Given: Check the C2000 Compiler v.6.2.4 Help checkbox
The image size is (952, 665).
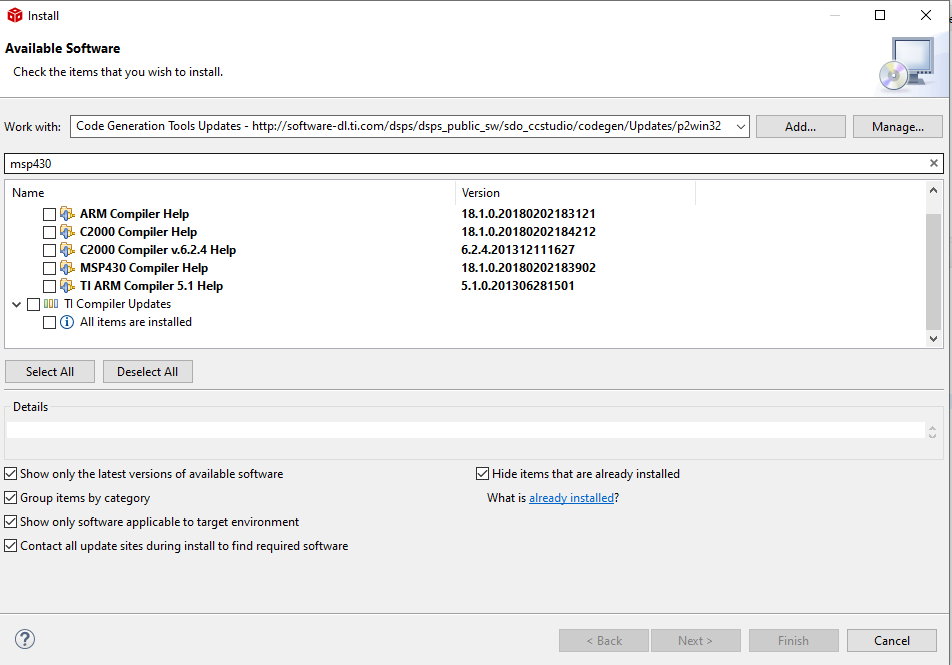Looking at the screenshot, I should 49,250.
